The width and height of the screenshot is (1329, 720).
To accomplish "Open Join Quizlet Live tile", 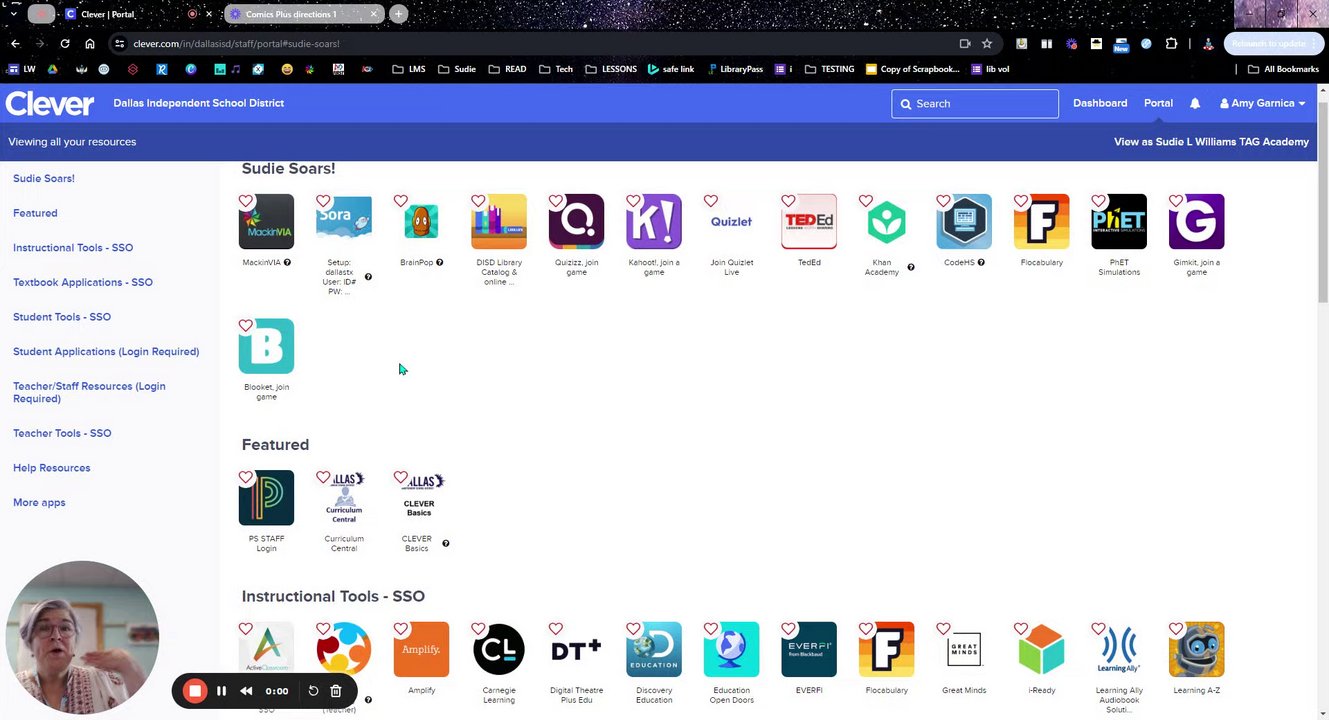I will 731,222.
